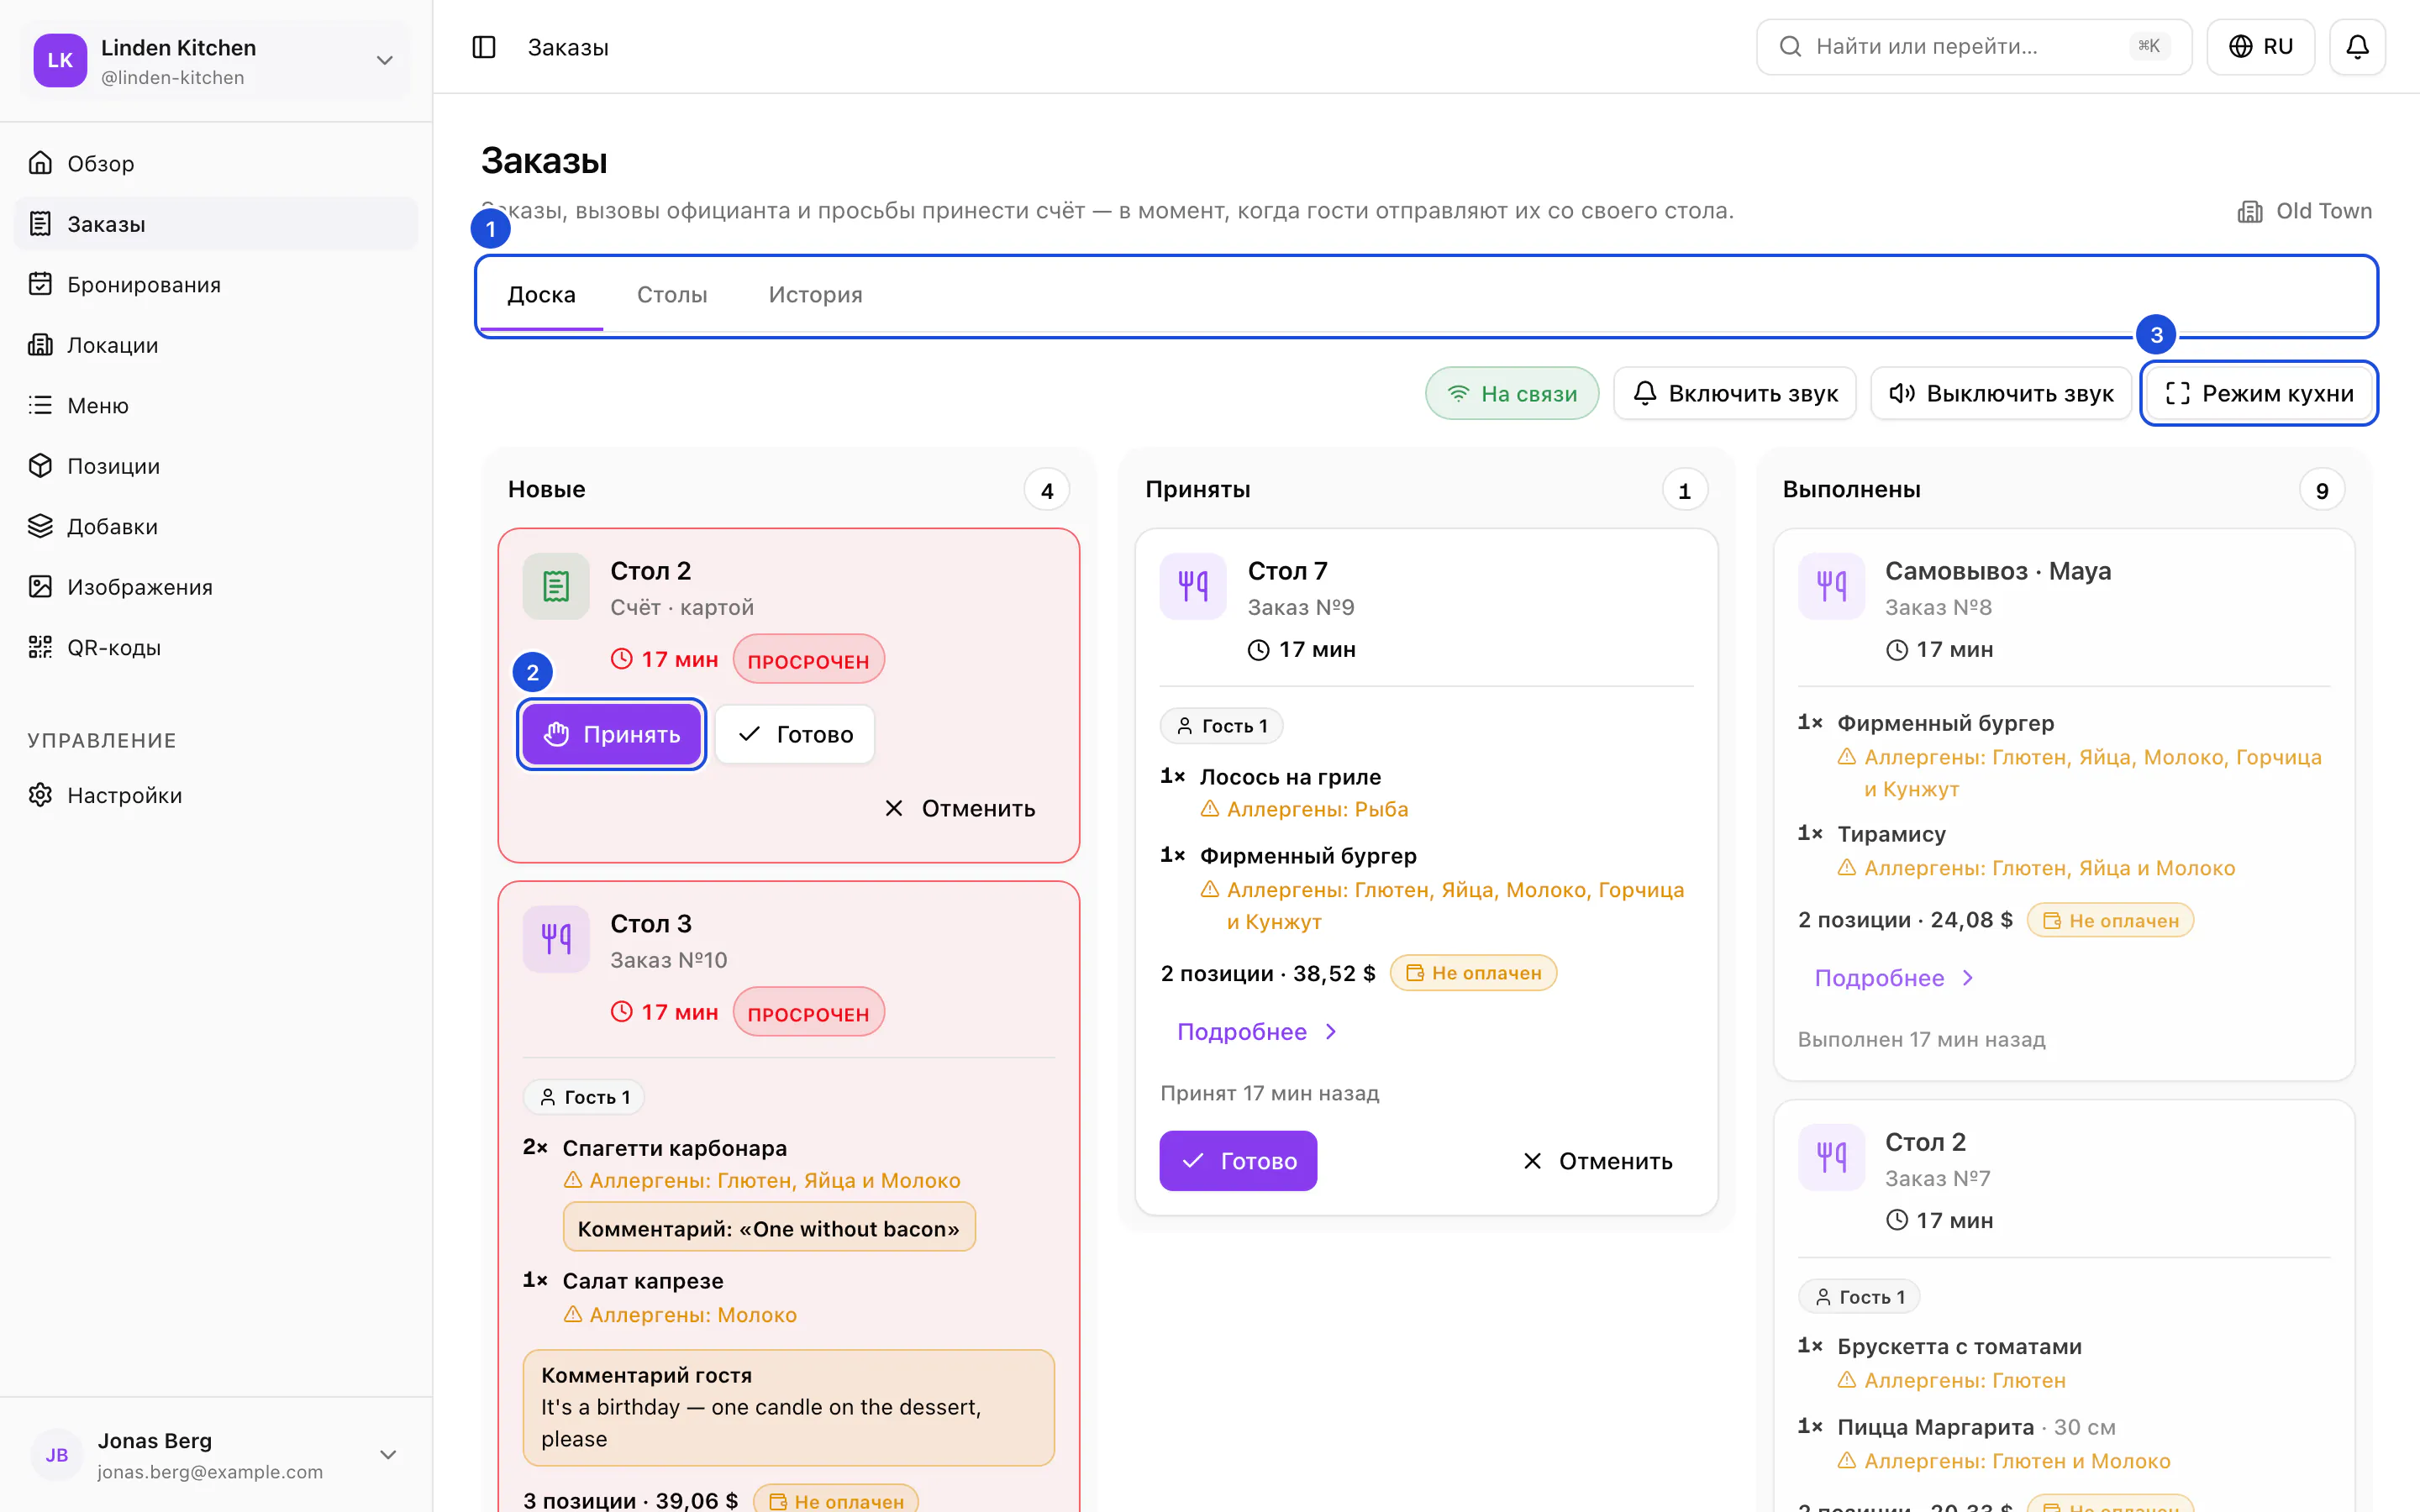
Task: Click the Изображения picture icon
Action: (x=40, y=587)
